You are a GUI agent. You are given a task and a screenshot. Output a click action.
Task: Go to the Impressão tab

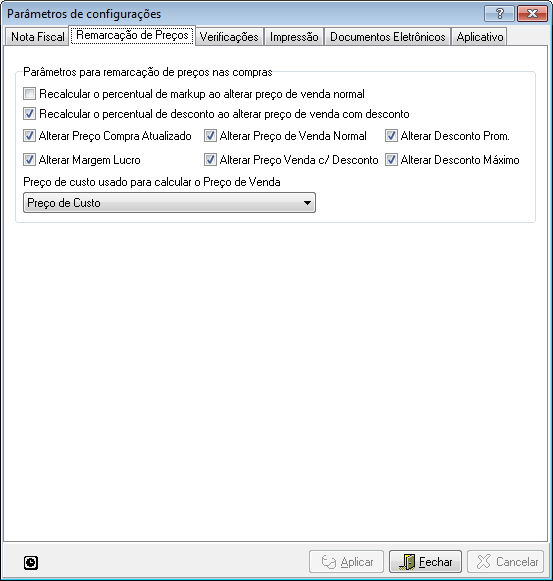tap(294, 37)
